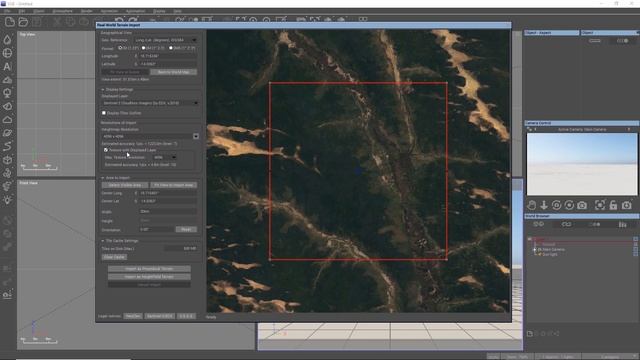
Task: Click the padlock camera lock icon
Action: coord(613,205)
